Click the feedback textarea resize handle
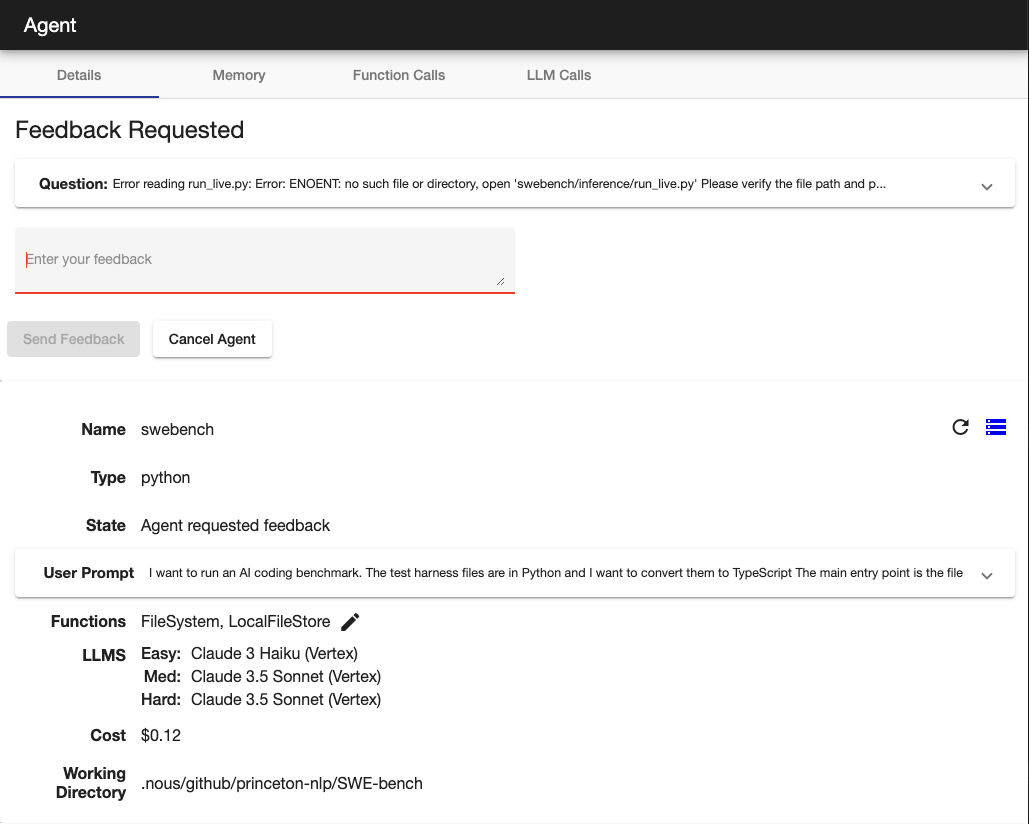The image size is (1029, 824). (x=500, y=281)
